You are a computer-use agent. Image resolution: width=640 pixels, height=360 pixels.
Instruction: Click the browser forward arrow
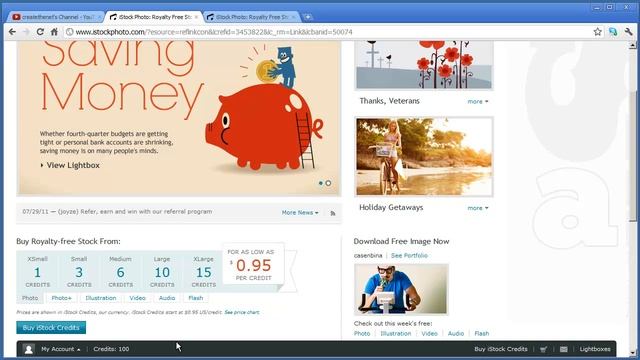[x=26, y=31]
